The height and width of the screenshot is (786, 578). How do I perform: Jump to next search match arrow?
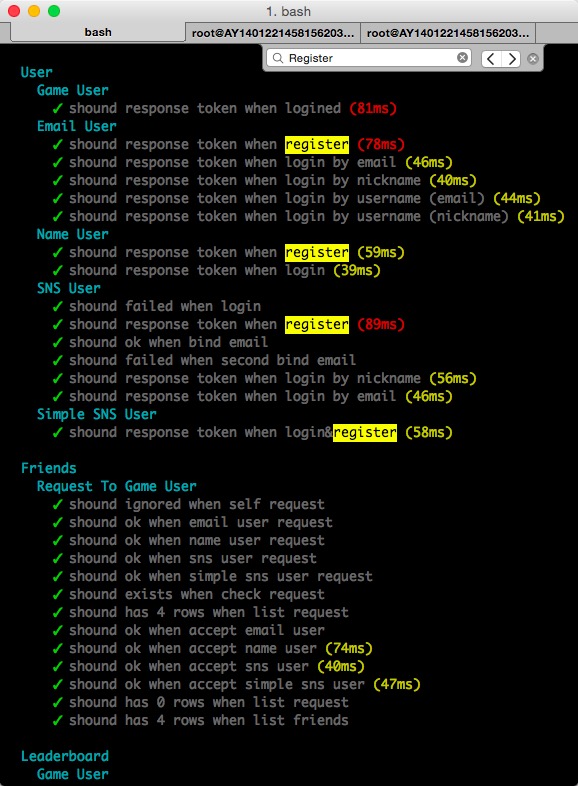(511, 59)
